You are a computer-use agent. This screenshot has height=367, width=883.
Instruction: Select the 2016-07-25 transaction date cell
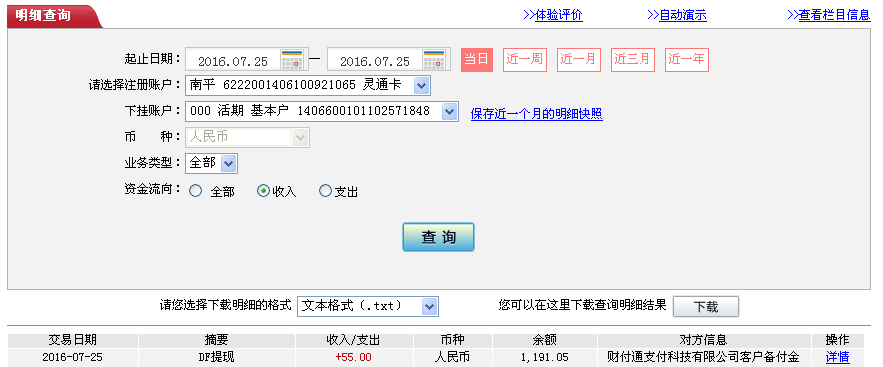pos(73,357)
